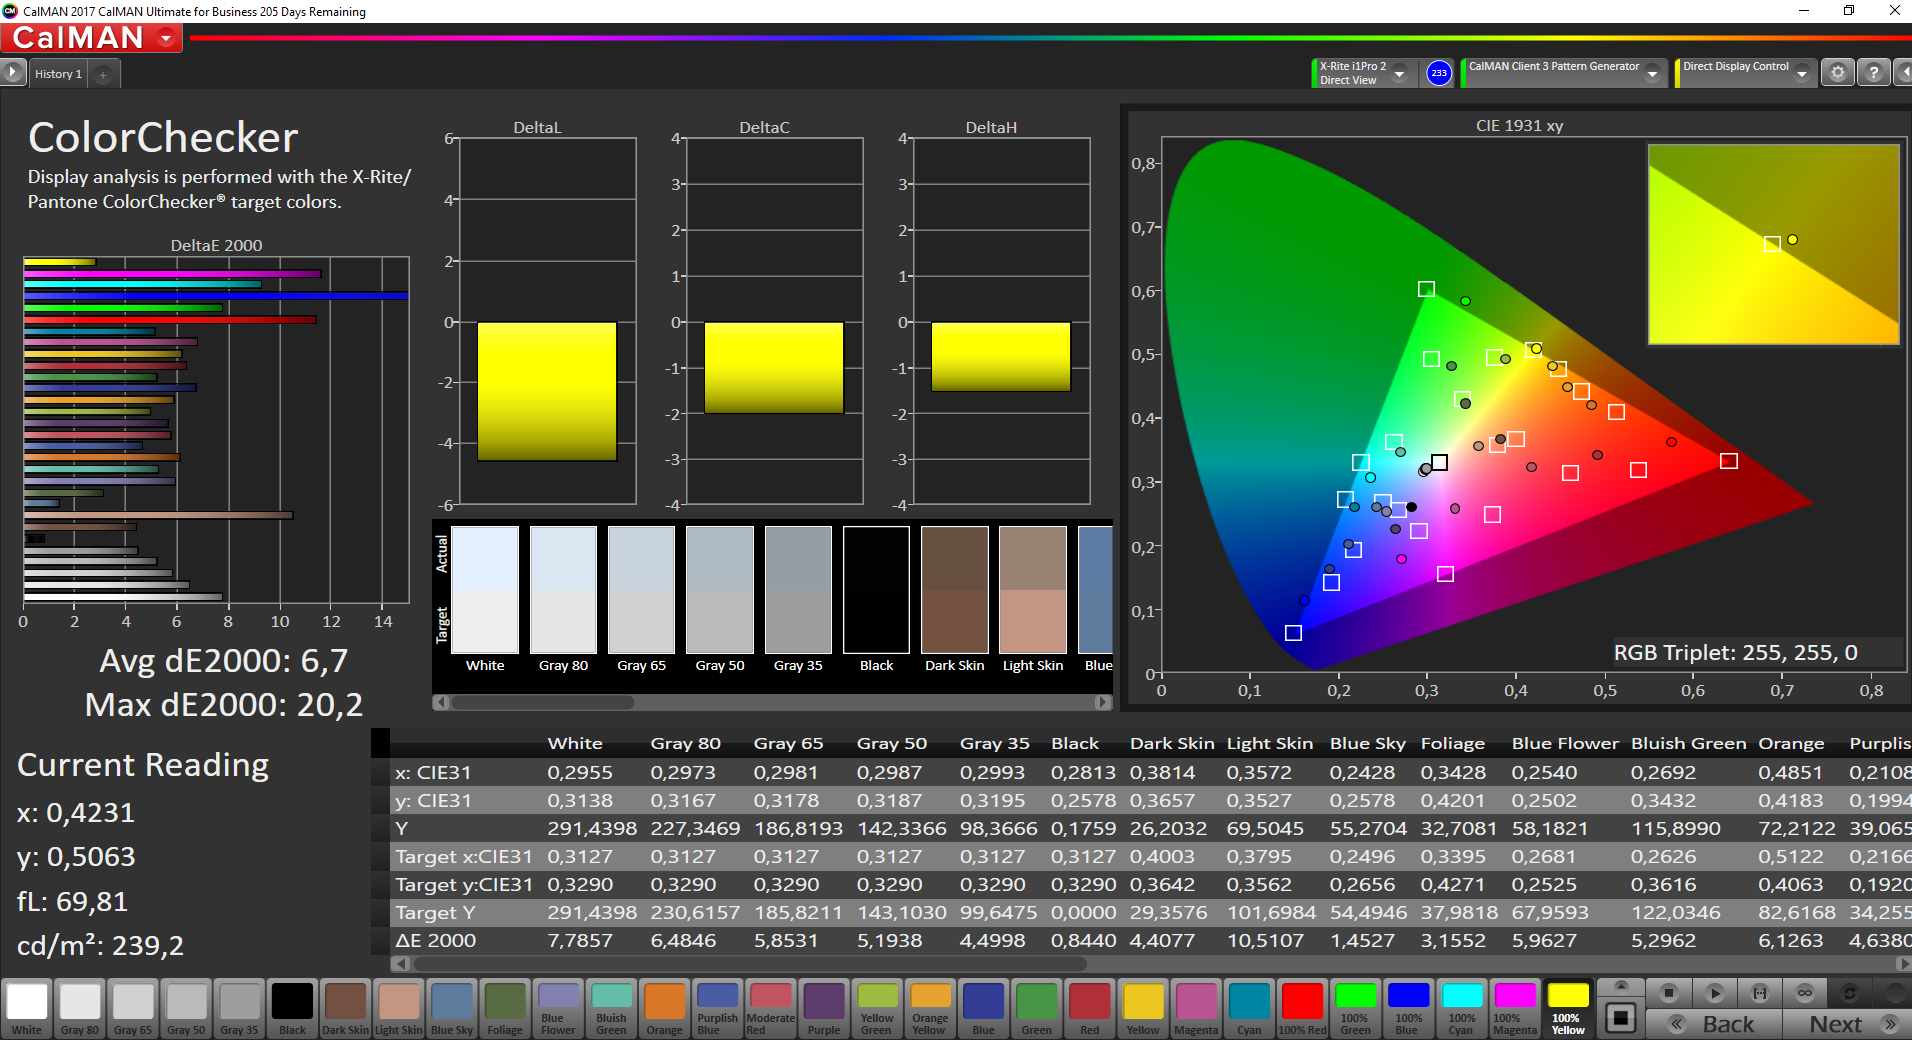Click the read series bracket icon
The image size is (1912, 1040).
click(x=1760, y=993)
